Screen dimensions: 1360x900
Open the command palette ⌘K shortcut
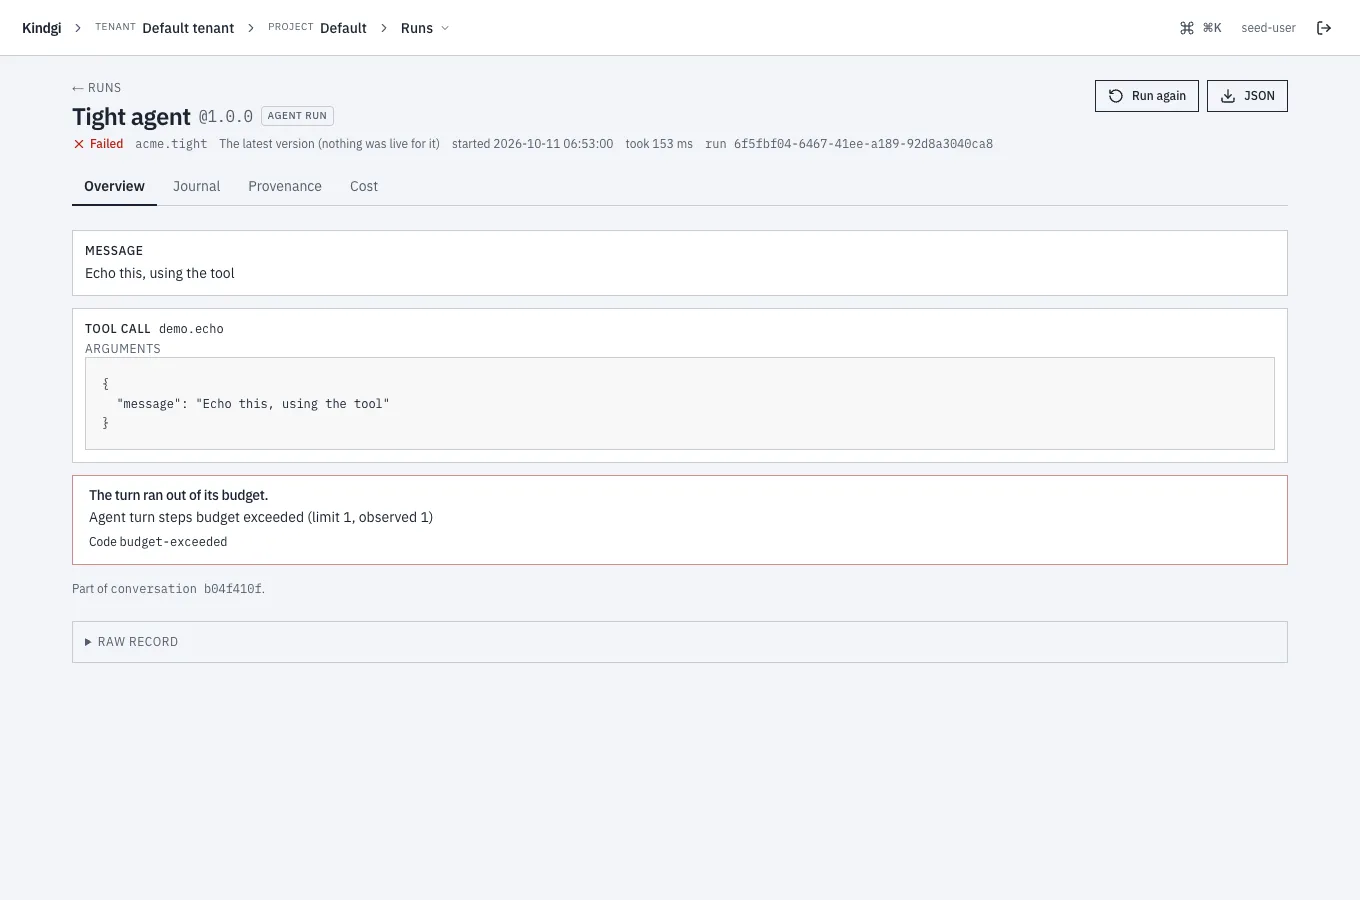point(1201,28)
